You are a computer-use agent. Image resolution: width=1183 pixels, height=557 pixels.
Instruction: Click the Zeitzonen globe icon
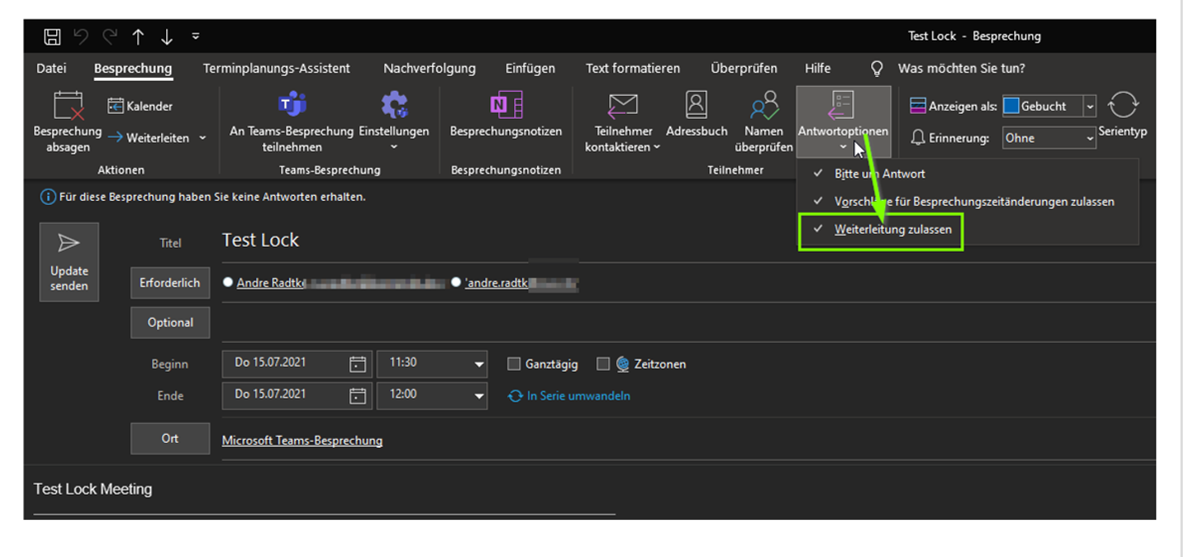click(622, 364)
